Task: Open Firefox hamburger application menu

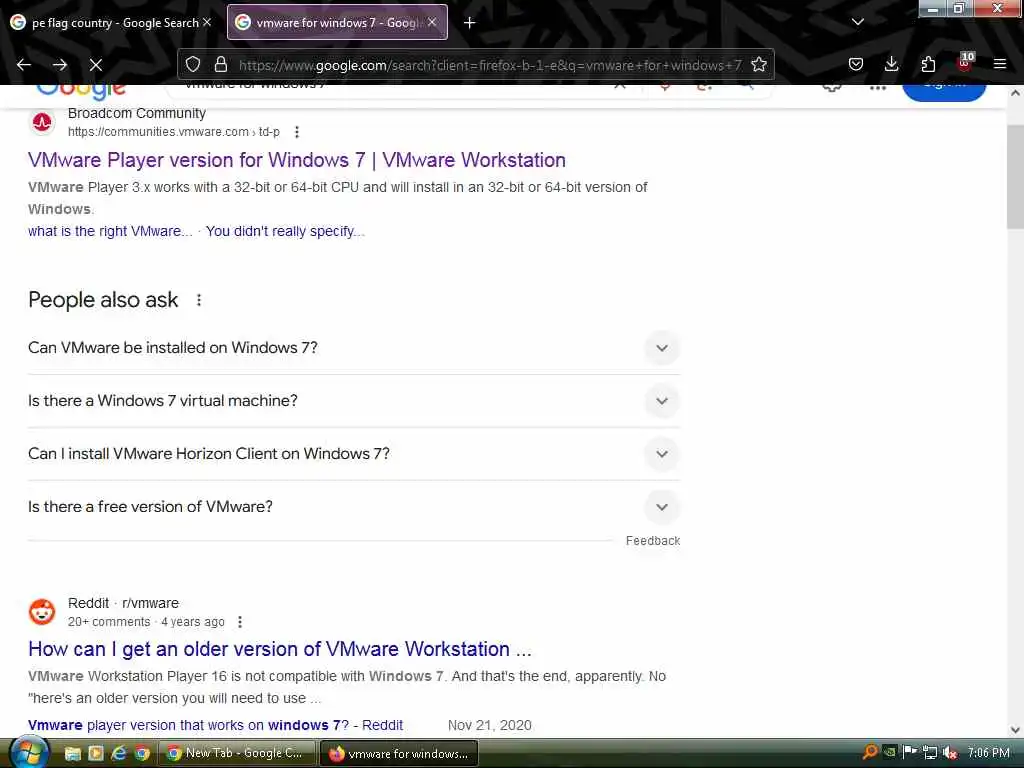Action: 1000,64
